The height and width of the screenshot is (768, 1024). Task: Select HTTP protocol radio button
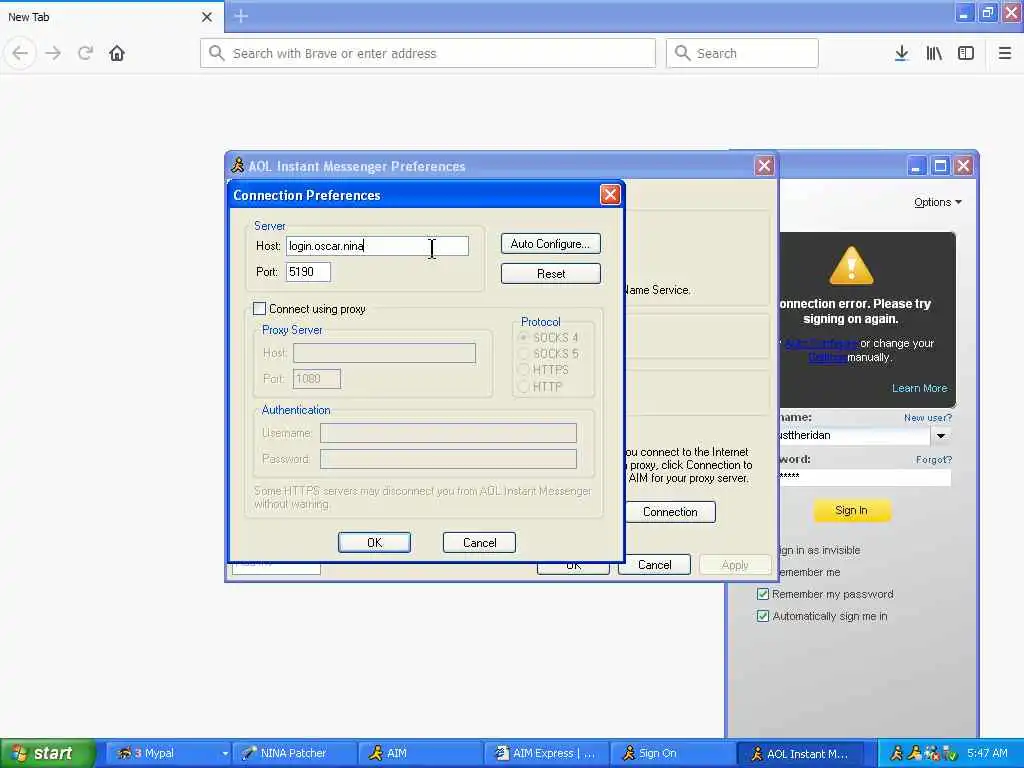(x=523, y=387)
